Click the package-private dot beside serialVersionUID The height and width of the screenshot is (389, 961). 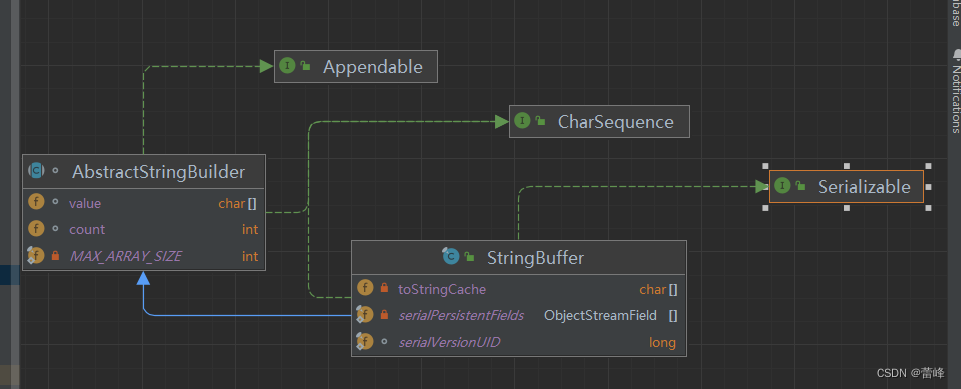(x=384, y=342)
